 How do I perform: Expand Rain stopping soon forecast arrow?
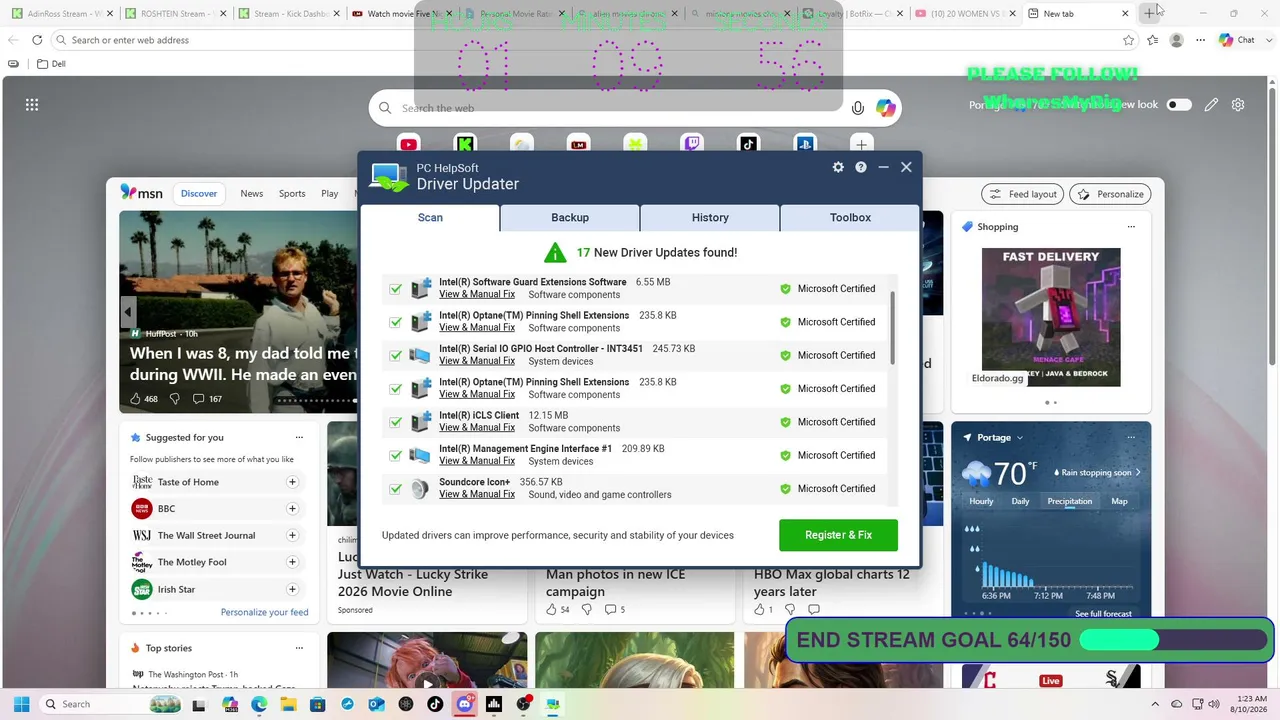pyautogui.click(x=1138, y=472)
